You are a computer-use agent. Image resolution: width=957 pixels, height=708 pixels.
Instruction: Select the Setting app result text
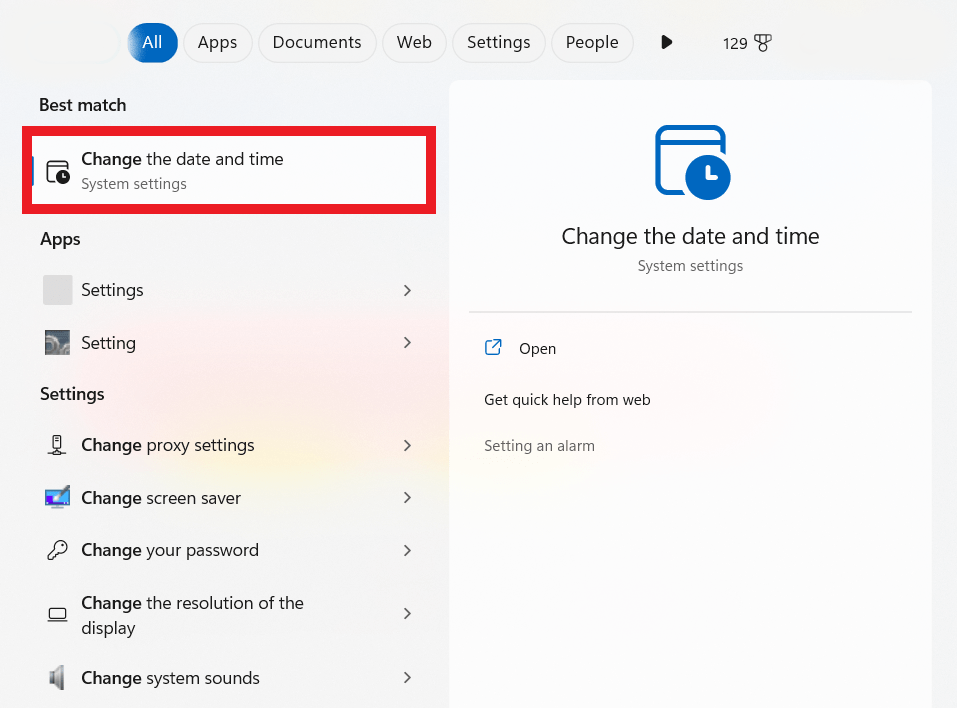coord(109,343)
